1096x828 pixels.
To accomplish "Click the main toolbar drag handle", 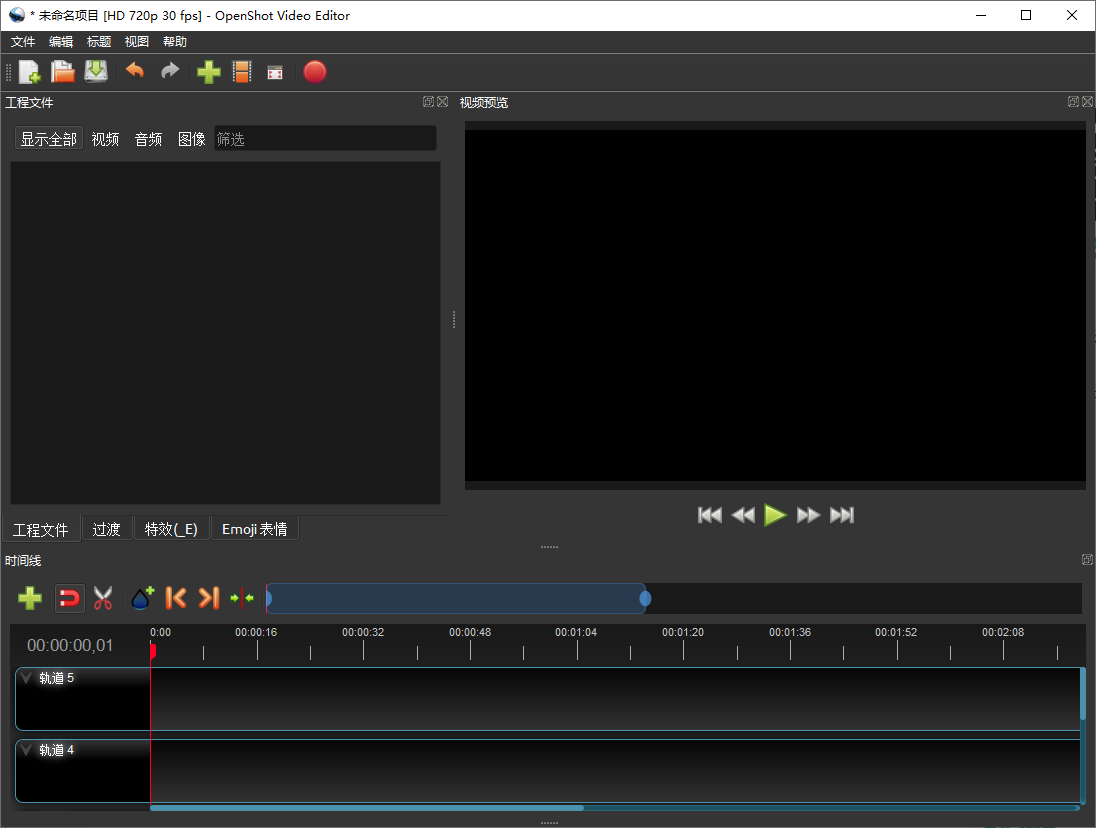I will click(8, 72).
